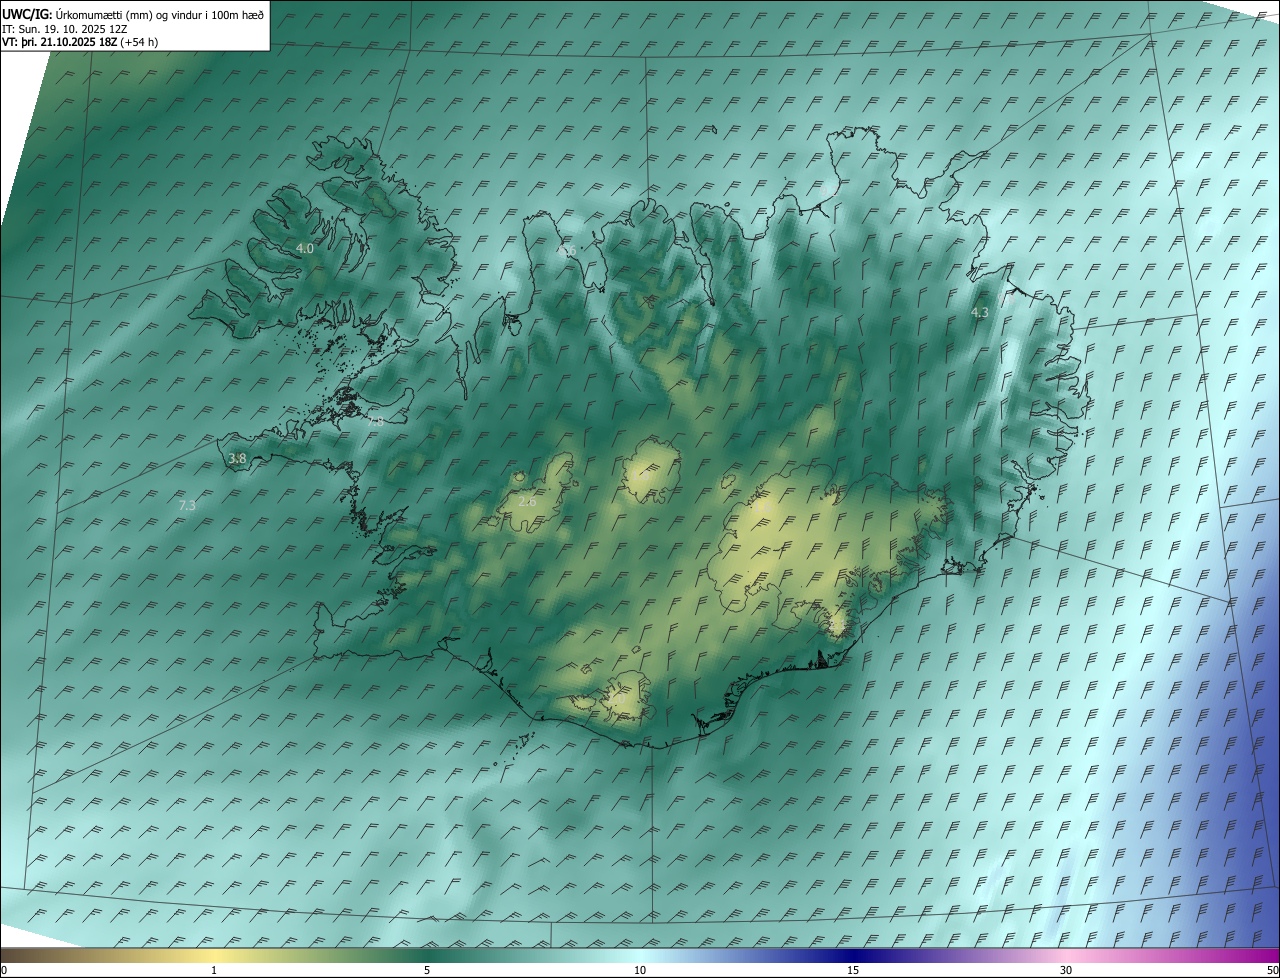This screenshot has height=978, width=1280.
Task: Select the IT: Sun. 19. 10. 2025 12Z line
Action: point(64,29)
